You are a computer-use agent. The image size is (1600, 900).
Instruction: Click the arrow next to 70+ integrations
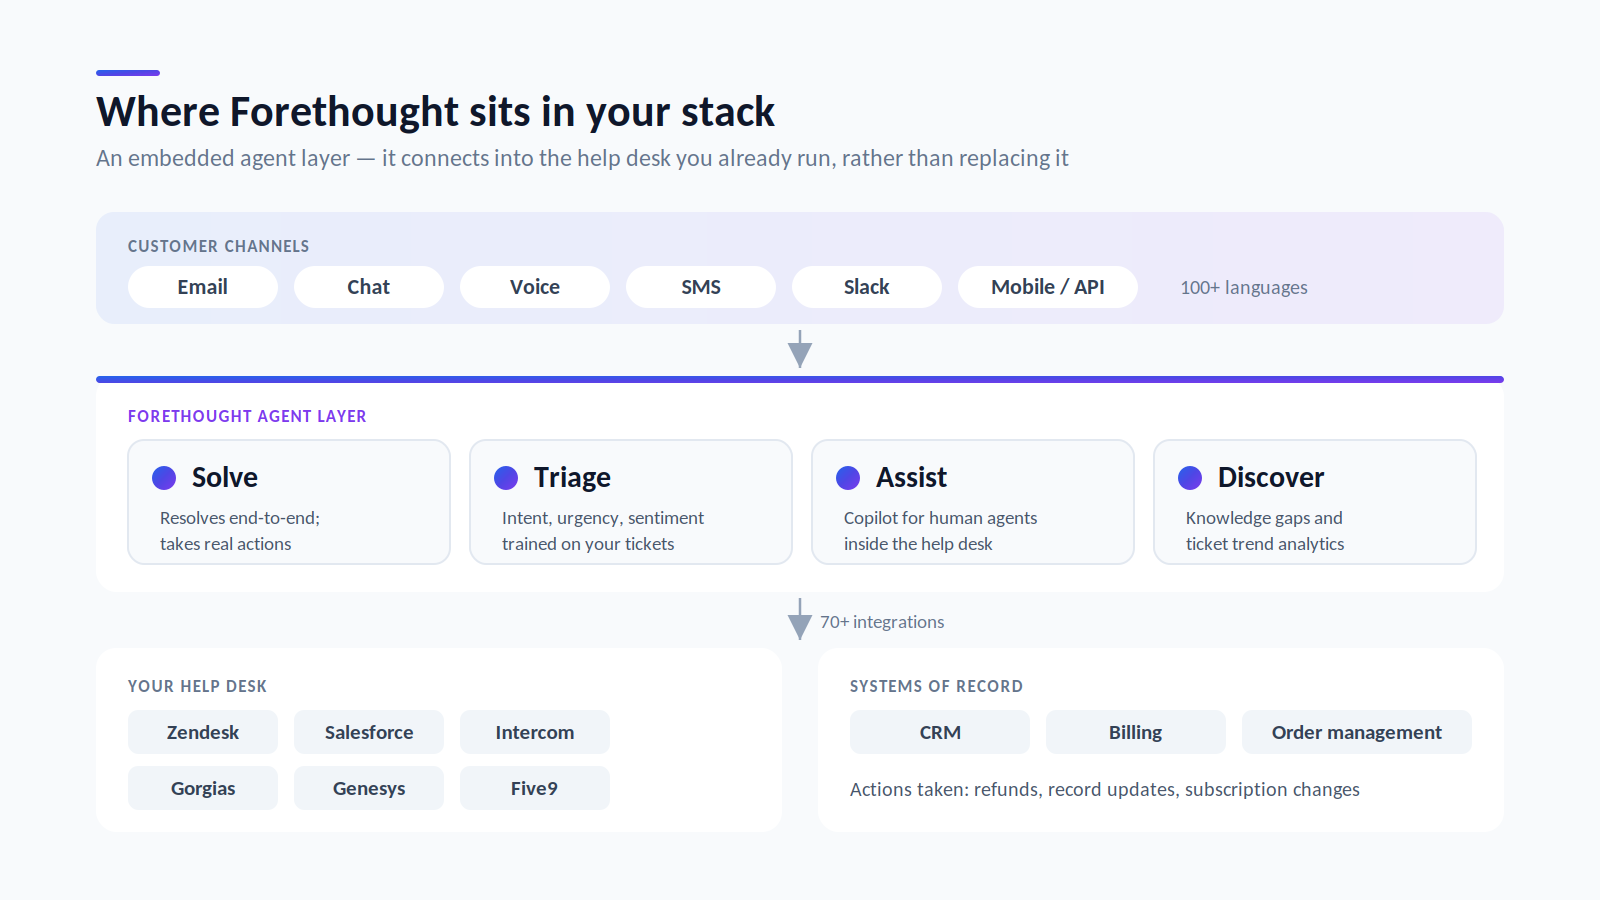(x=800, y=619)
